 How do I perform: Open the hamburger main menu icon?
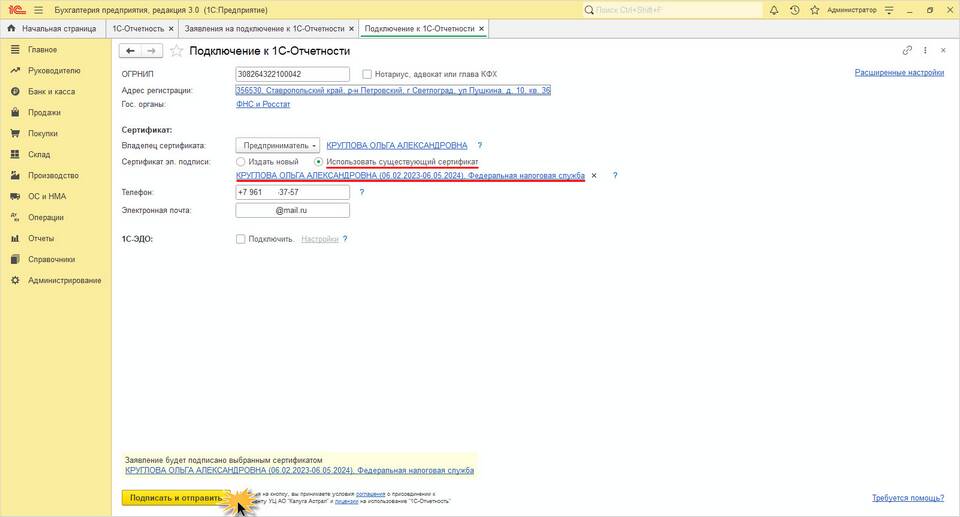click(38, 10)
